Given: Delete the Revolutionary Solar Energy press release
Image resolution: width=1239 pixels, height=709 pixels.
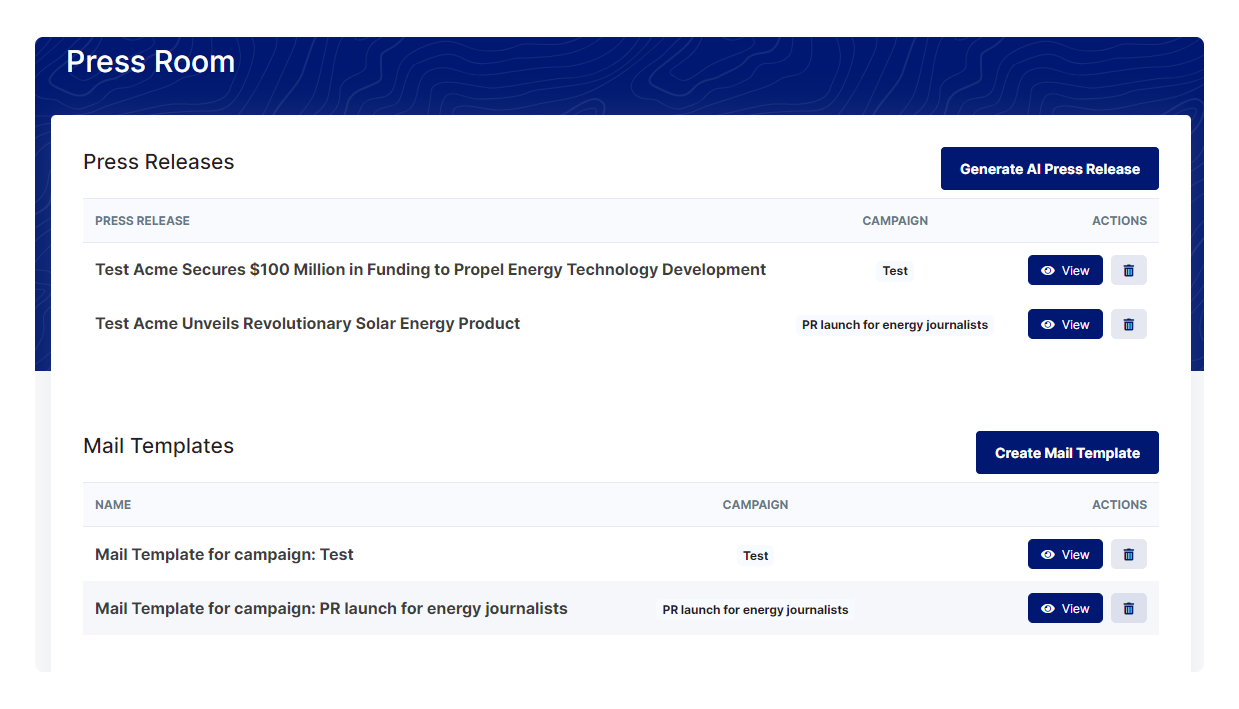Looking at the screenshot, I should coord(1128,324).
